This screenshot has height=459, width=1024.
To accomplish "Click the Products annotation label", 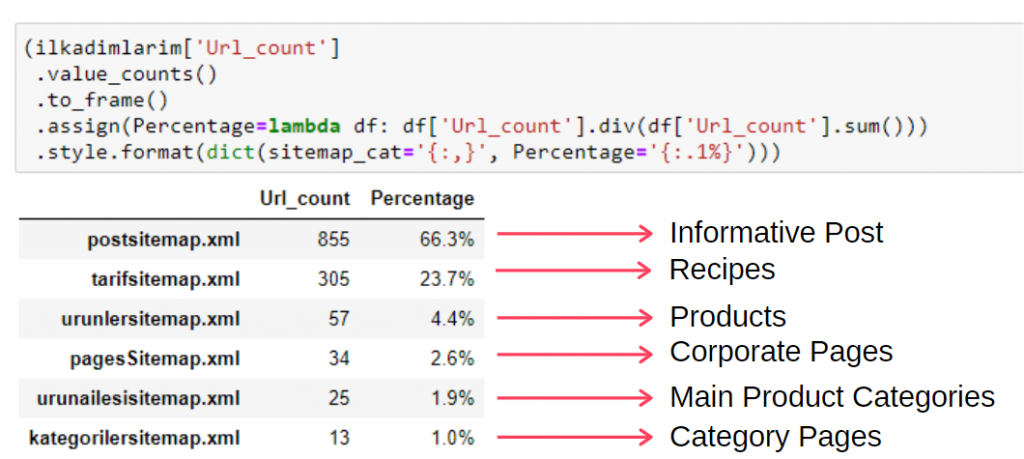I will pos(728,317).
